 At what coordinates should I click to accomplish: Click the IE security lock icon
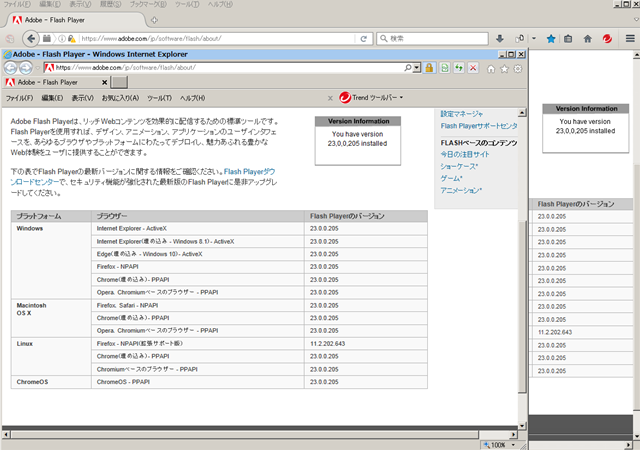pos(429,68)
